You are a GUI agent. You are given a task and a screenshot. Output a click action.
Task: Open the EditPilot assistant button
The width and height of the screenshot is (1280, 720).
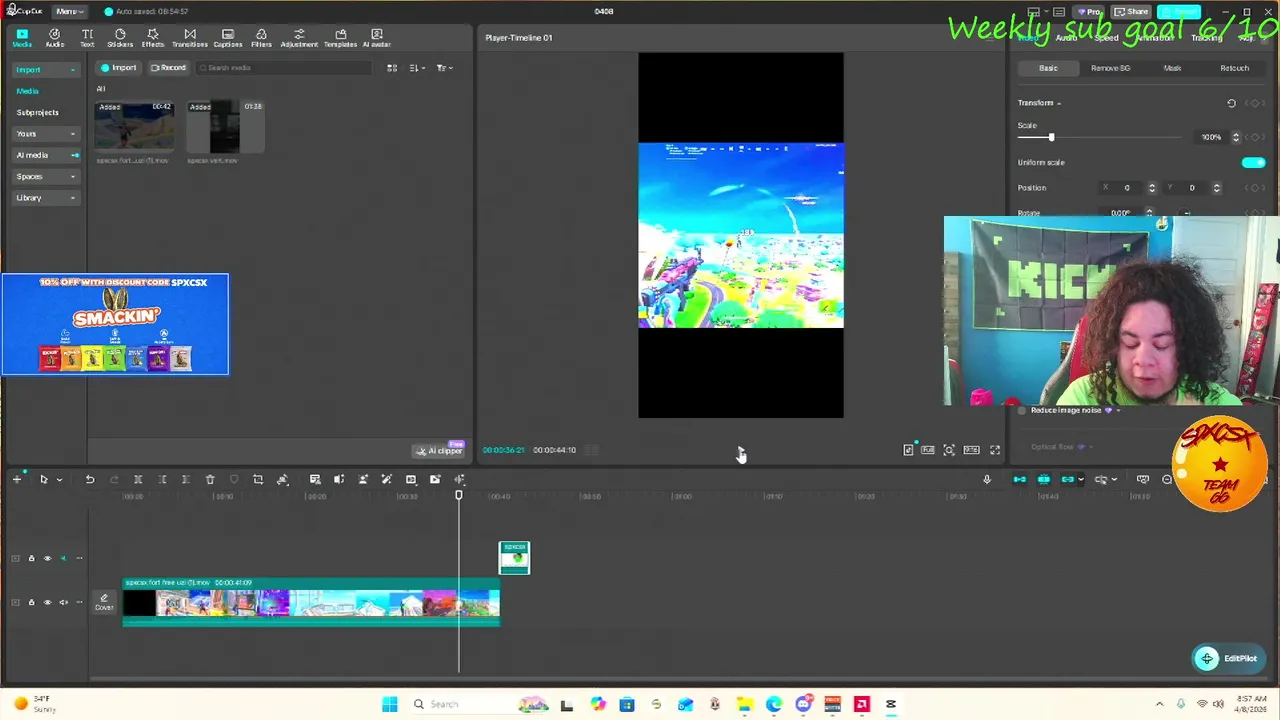coord(1227,658)
